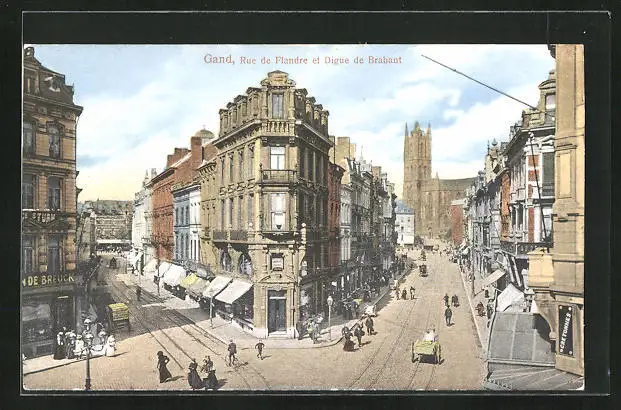Image resolution: width=621 pixels, height=410 pixels.
Task: Click the caption word "Gand,"
Action: [x=219, y=59]
